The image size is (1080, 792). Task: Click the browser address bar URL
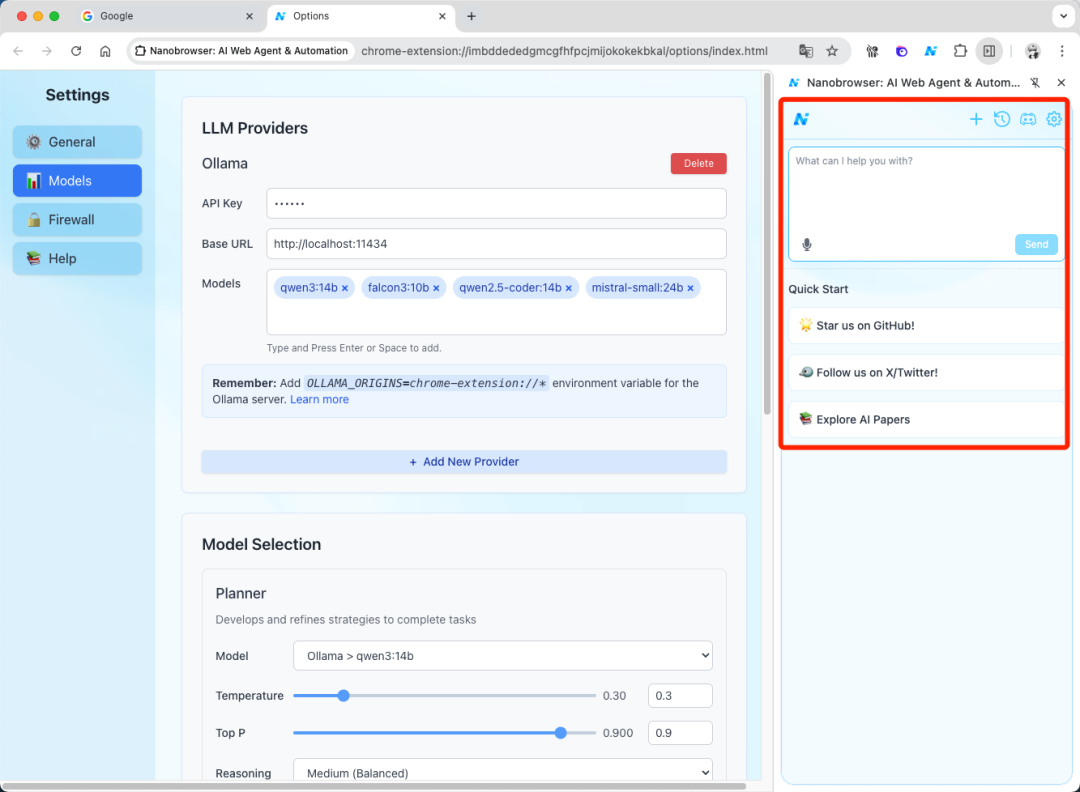pyautogui.click(x=564, y=51)
